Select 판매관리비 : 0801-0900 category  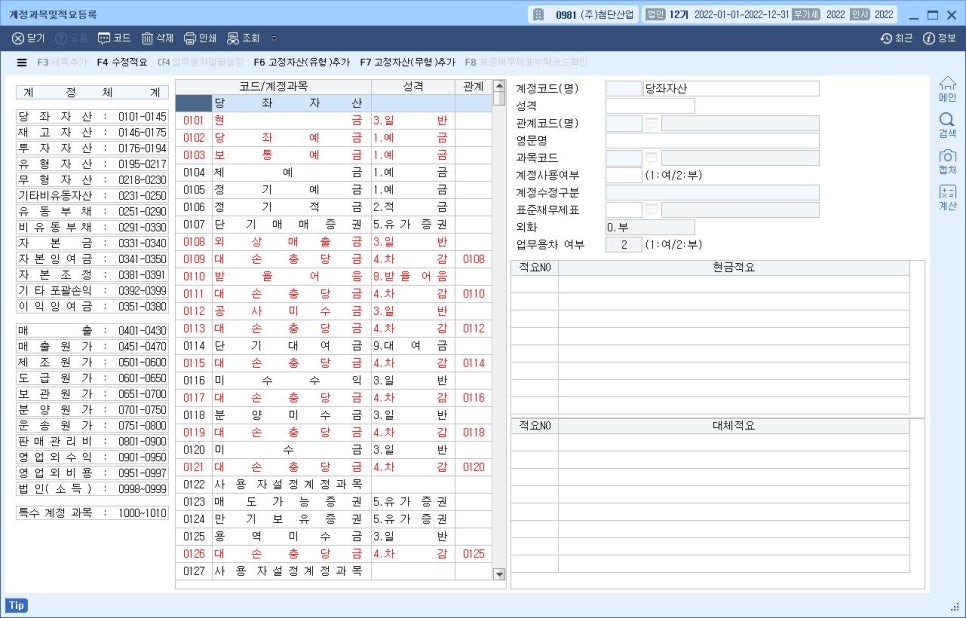92,441
